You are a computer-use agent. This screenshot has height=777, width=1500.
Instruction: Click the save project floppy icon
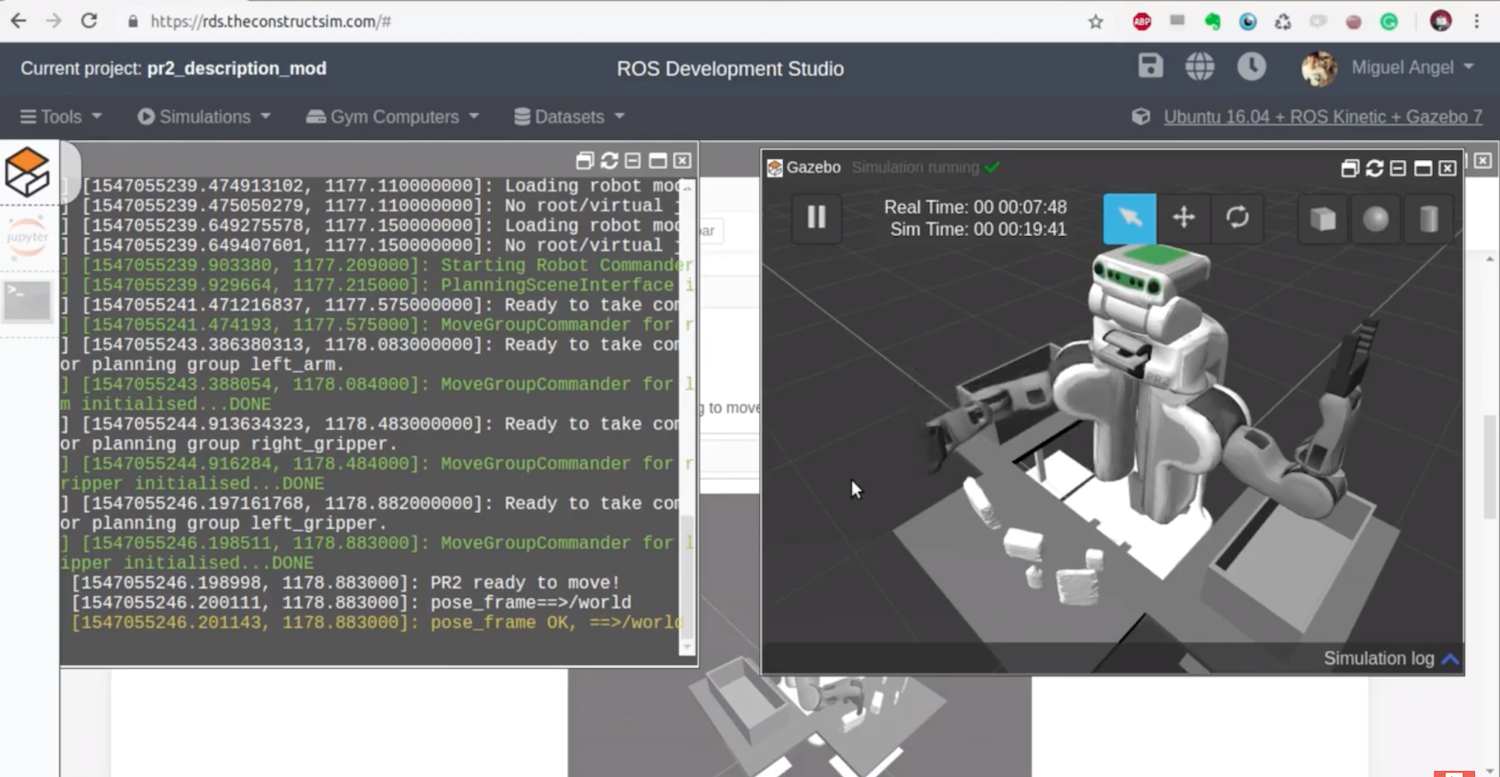pyautogui.click(x=1150, y=66)
